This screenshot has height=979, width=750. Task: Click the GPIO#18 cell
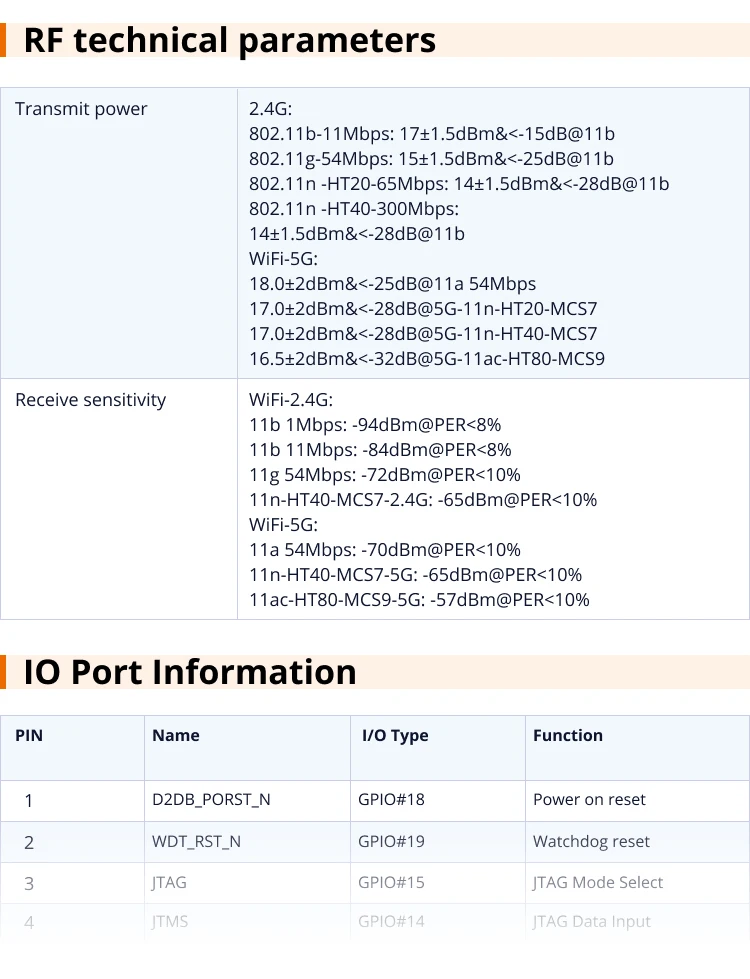(x=391, y=800)
